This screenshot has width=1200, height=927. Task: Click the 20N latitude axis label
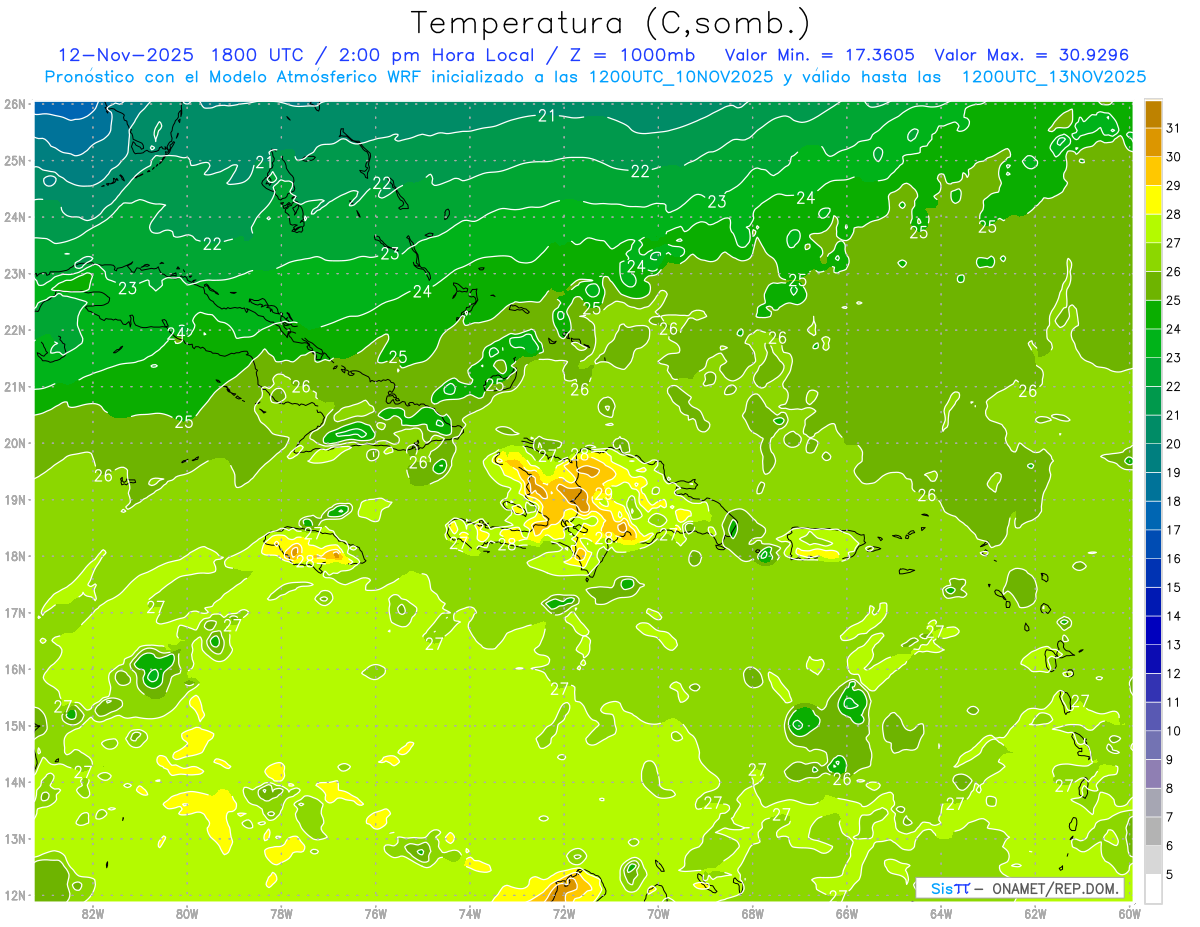(x=15, y=443)
